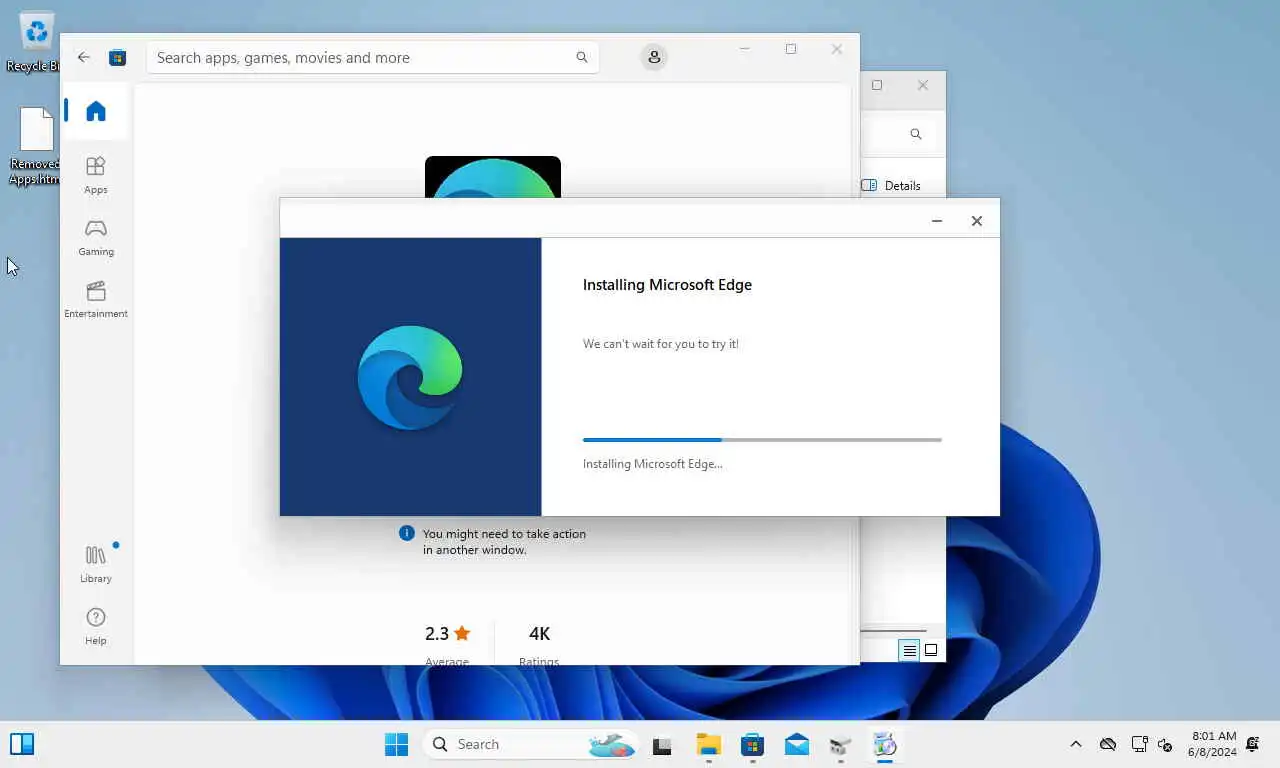Viewport: 1280px width, 768px height.
Task: Open File Explorer from the taskbar
Action: 709,745
